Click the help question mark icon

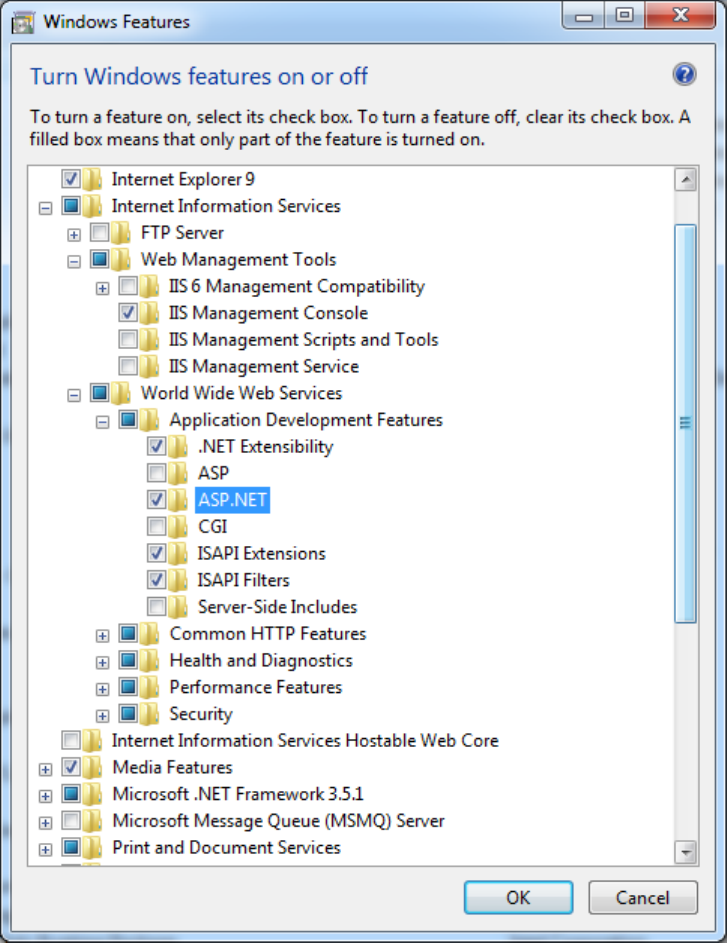(x=684, y=75)
